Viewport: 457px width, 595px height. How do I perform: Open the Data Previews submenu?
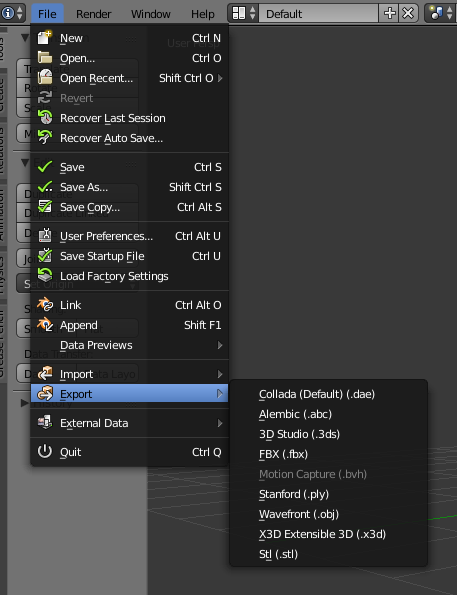129,345
